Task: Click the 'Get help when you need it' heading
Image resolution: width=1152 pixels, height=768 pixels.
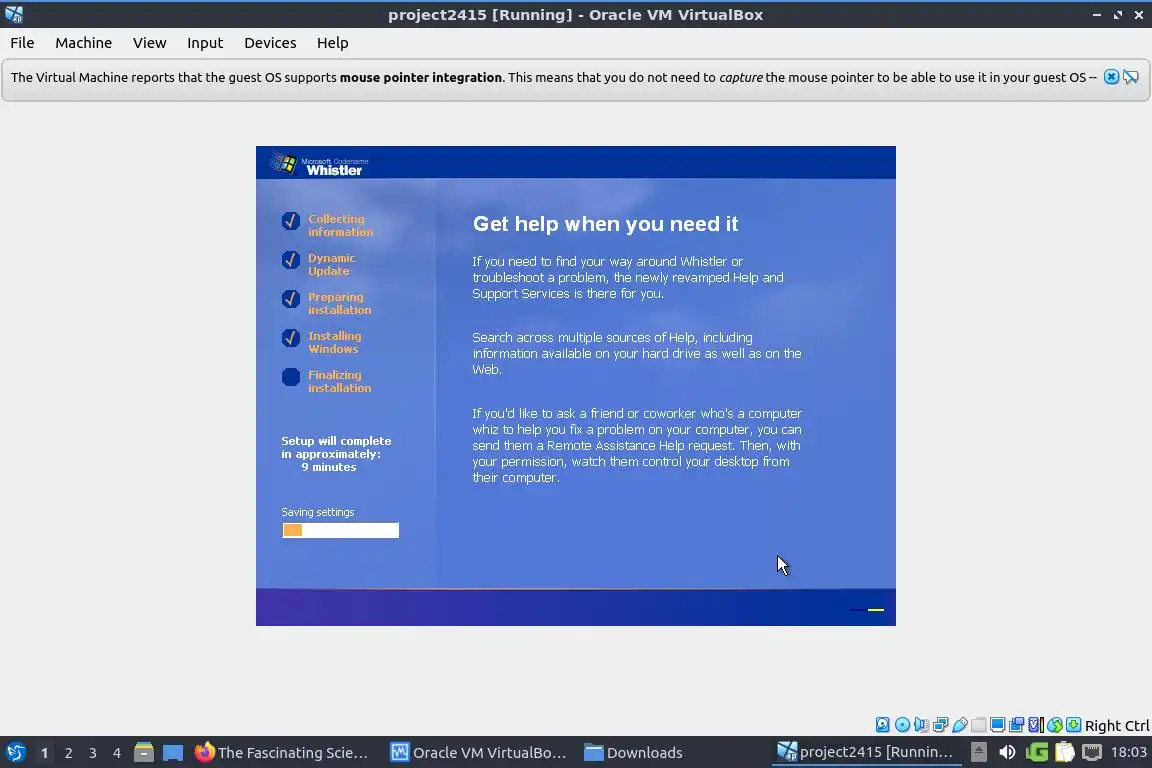Action: [605, 224]
